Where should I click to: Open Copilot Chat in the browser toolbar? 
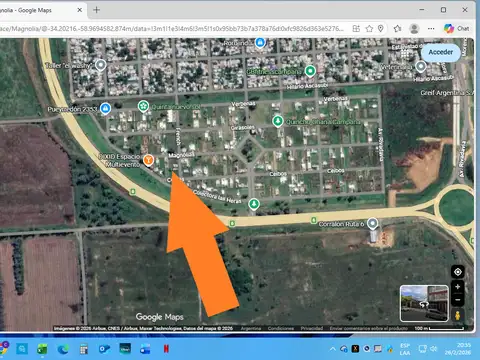coord(457,29)
